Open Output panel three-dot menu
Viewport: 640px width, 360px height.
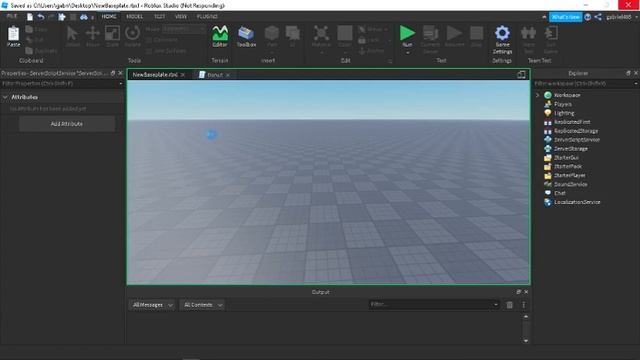click(524, 305)
